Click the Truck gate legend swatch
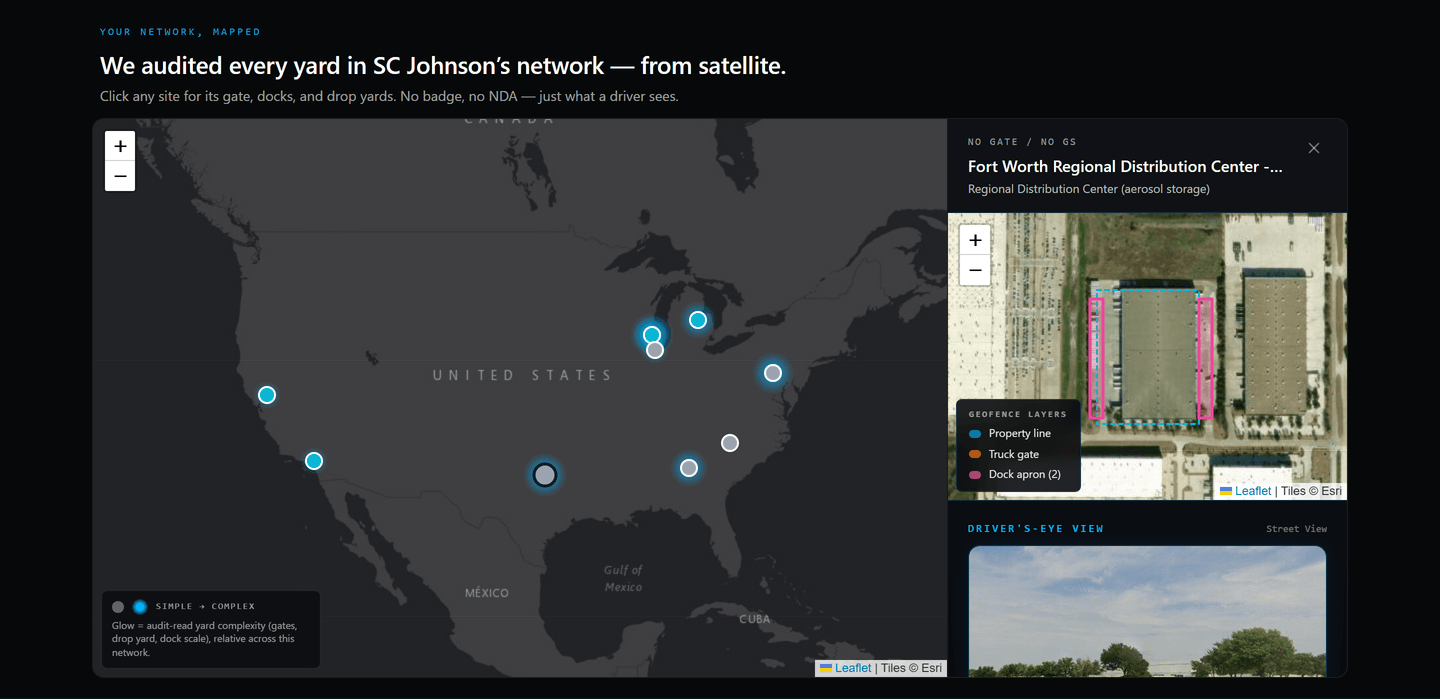 coord(975,454)
